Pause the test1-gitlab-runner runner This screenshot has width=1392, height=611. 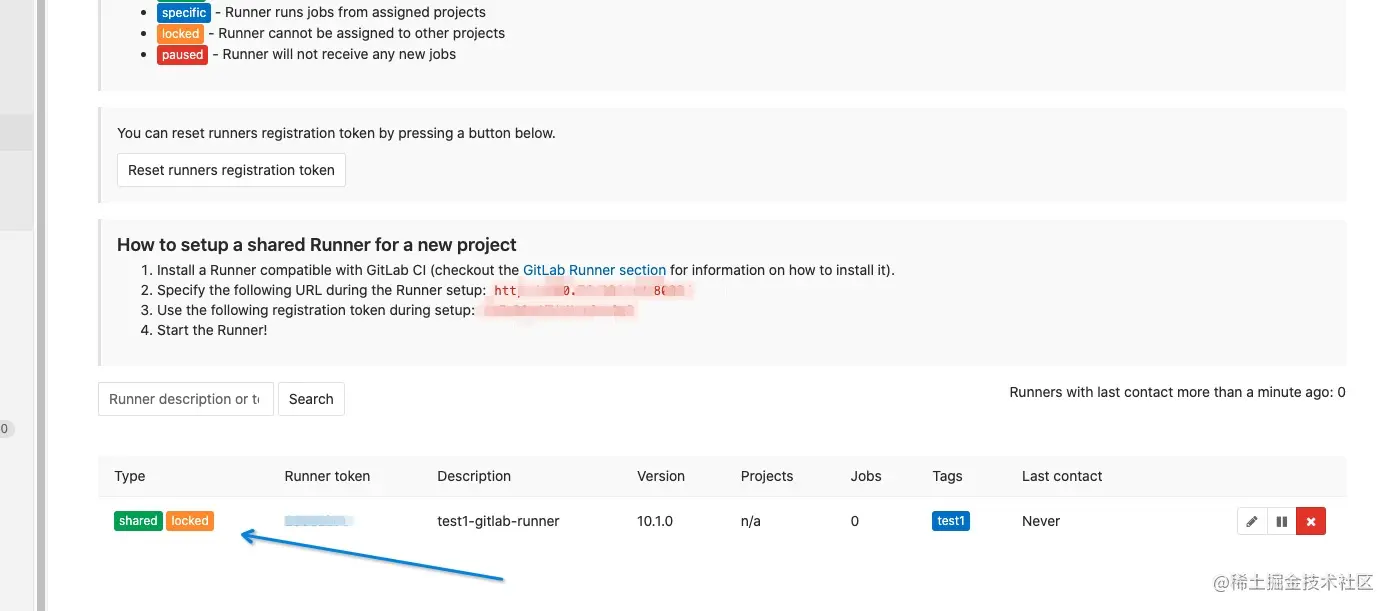1281,521
